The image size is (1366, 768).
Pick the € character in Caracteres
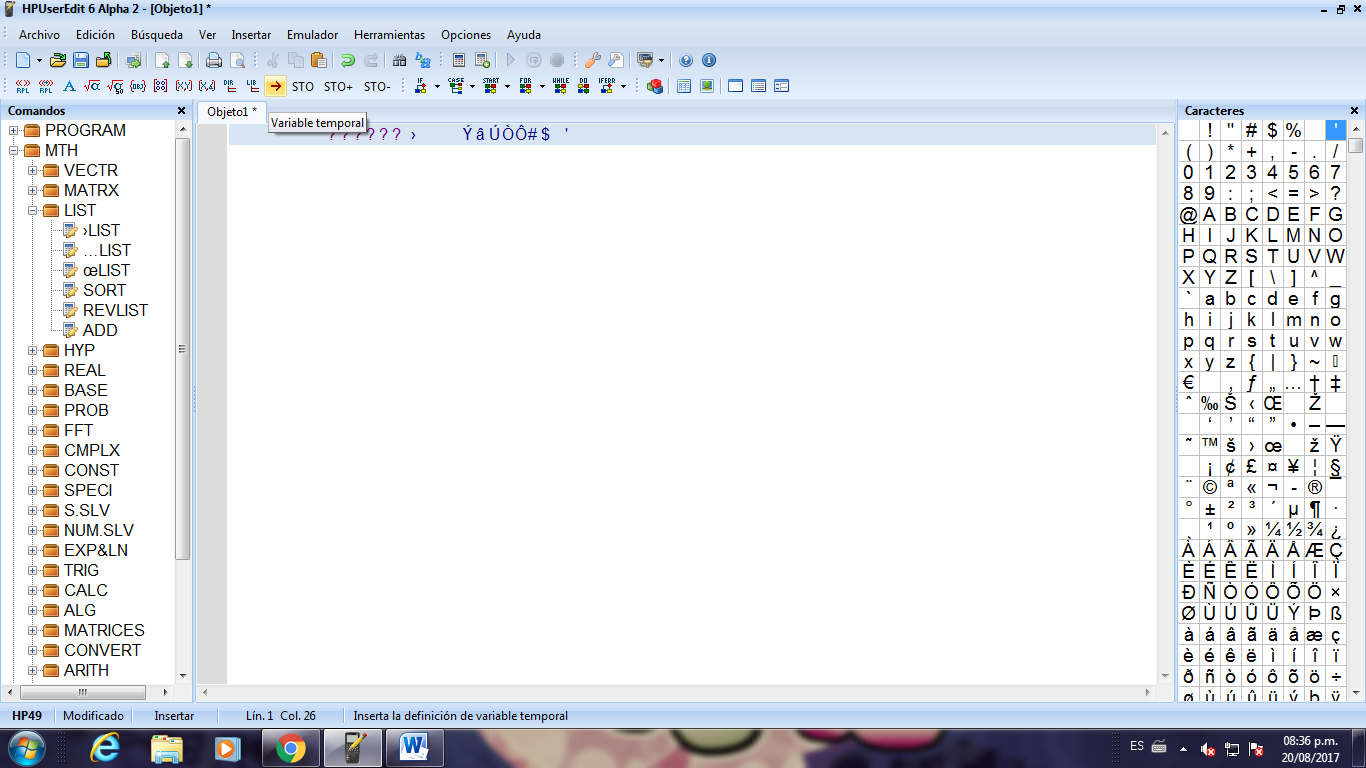1188,383
